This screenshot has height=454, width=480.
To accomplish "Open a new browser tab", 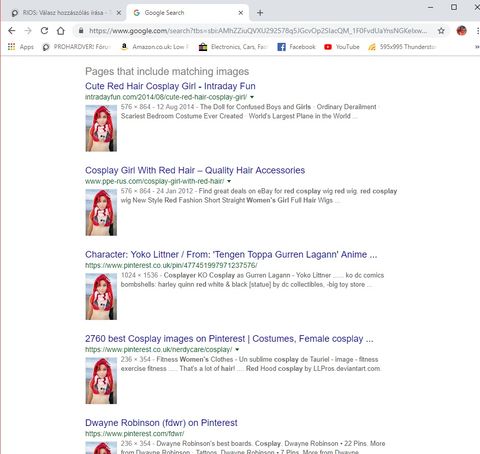I will coord(260,13).
